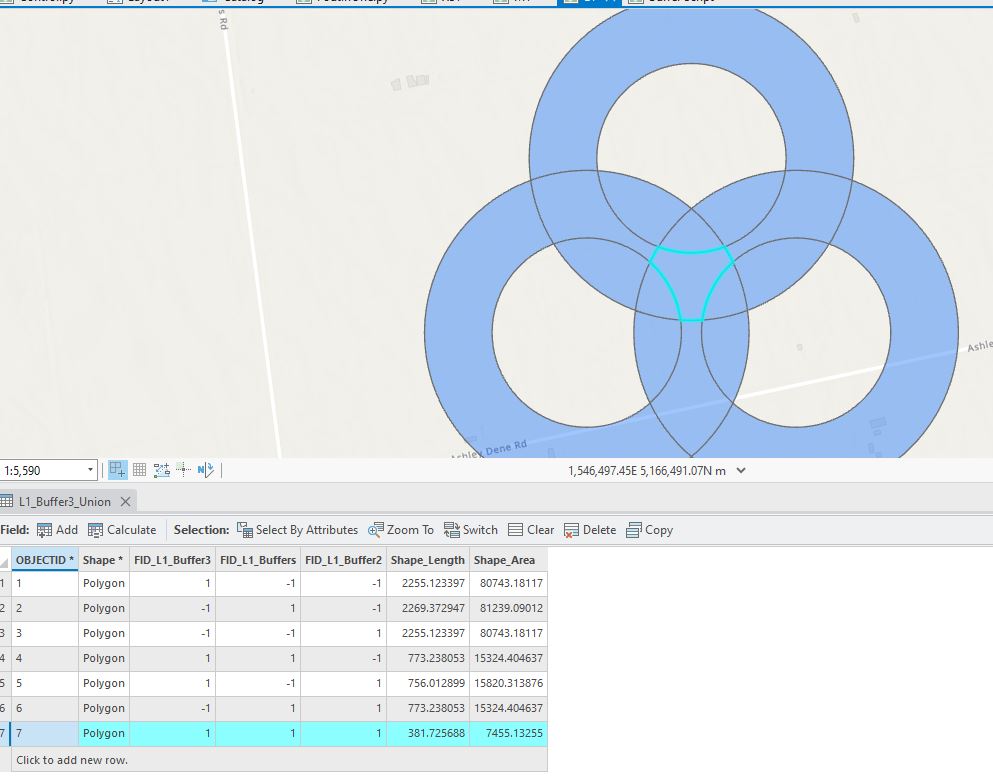Click the FID_L1_Buffers cell in row 2
Image resolution: width=993 pixels, height=780 pixels.
coord(258,608)
